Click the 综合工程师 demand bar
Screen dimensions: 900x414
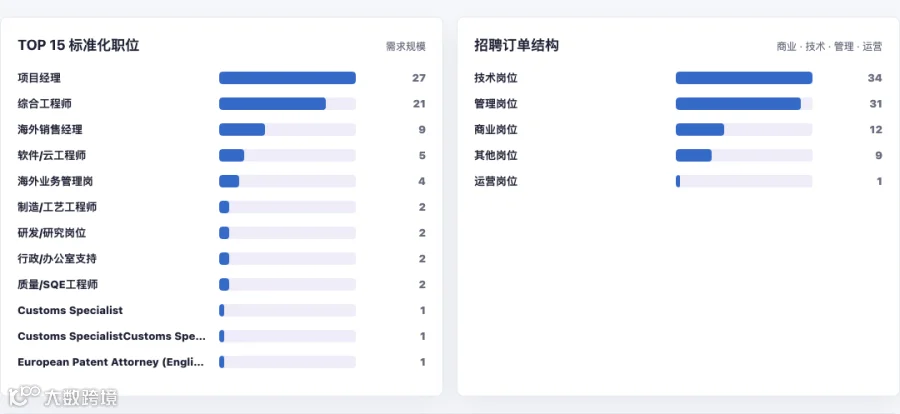coord(287,104)
